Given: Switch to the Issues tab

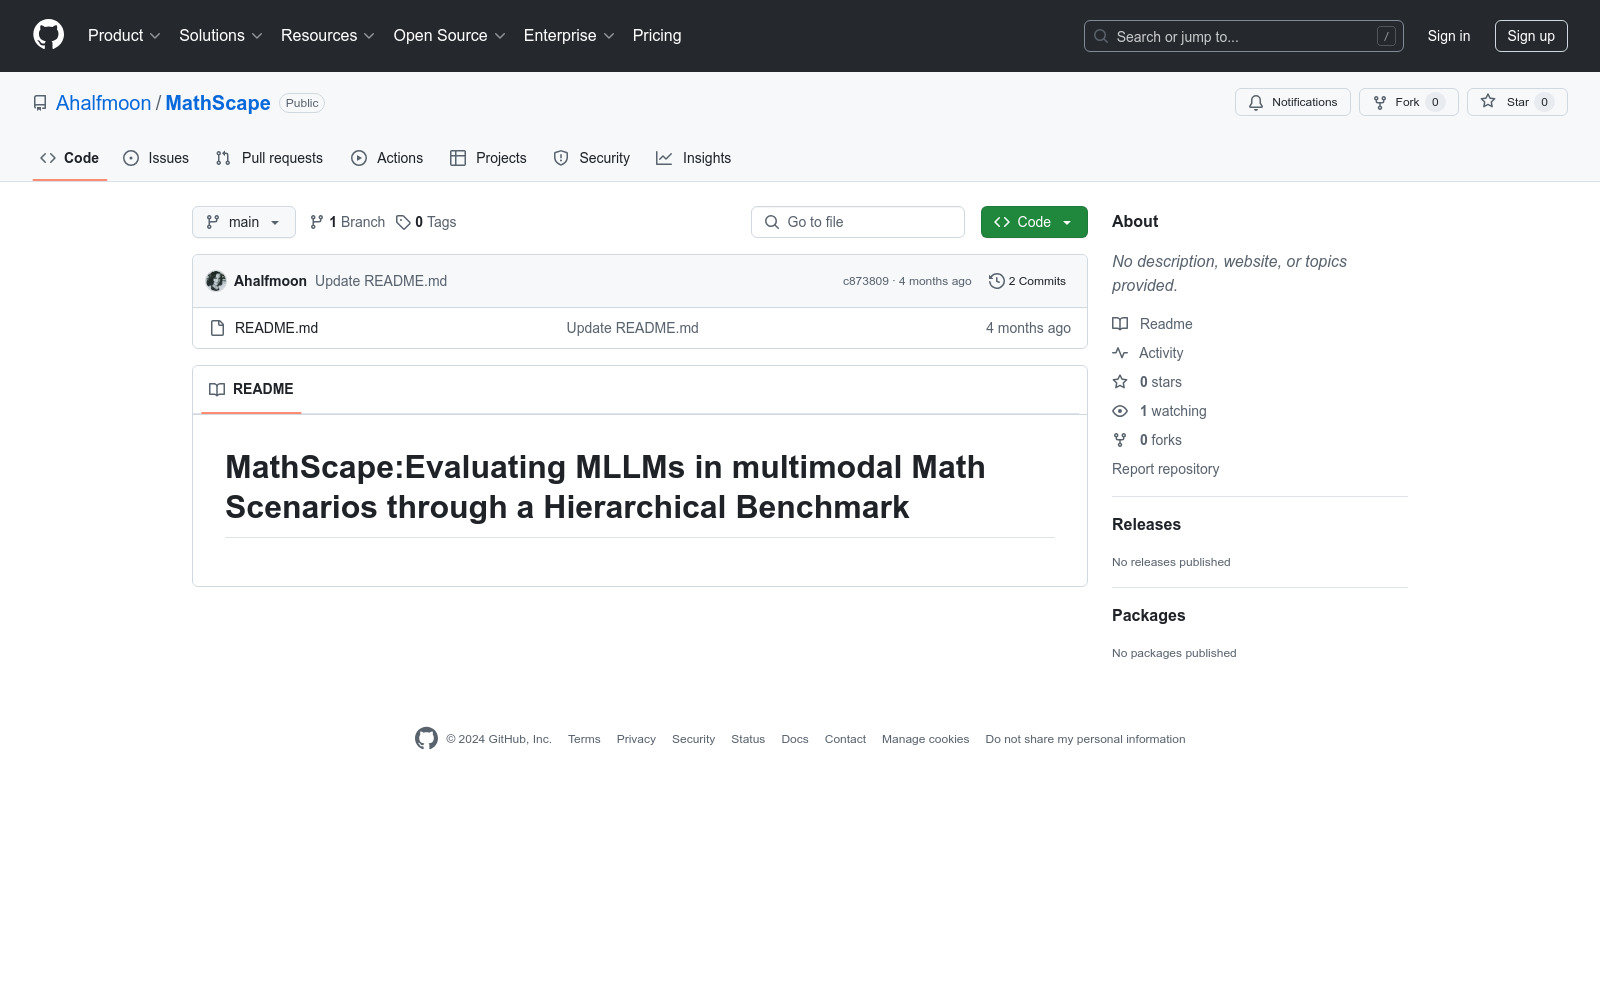Looking at the screenshot, I should tap(156, 158).
